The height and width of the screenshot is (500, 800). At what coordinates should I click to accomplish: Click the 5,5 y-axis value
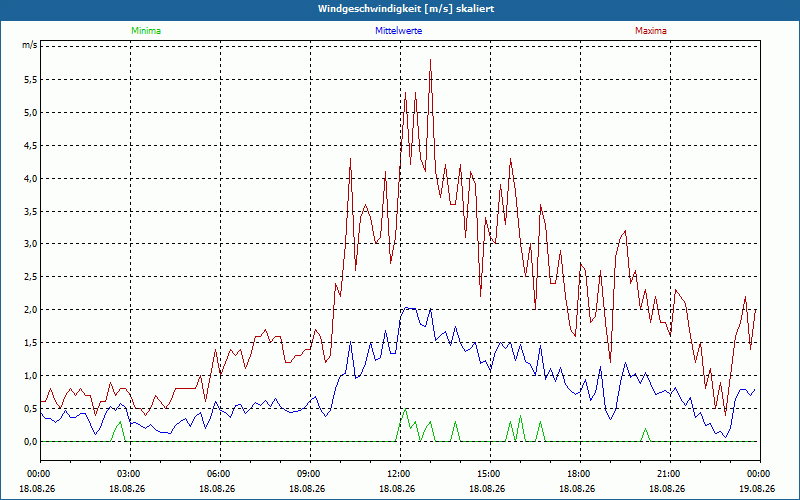point(31,80)
